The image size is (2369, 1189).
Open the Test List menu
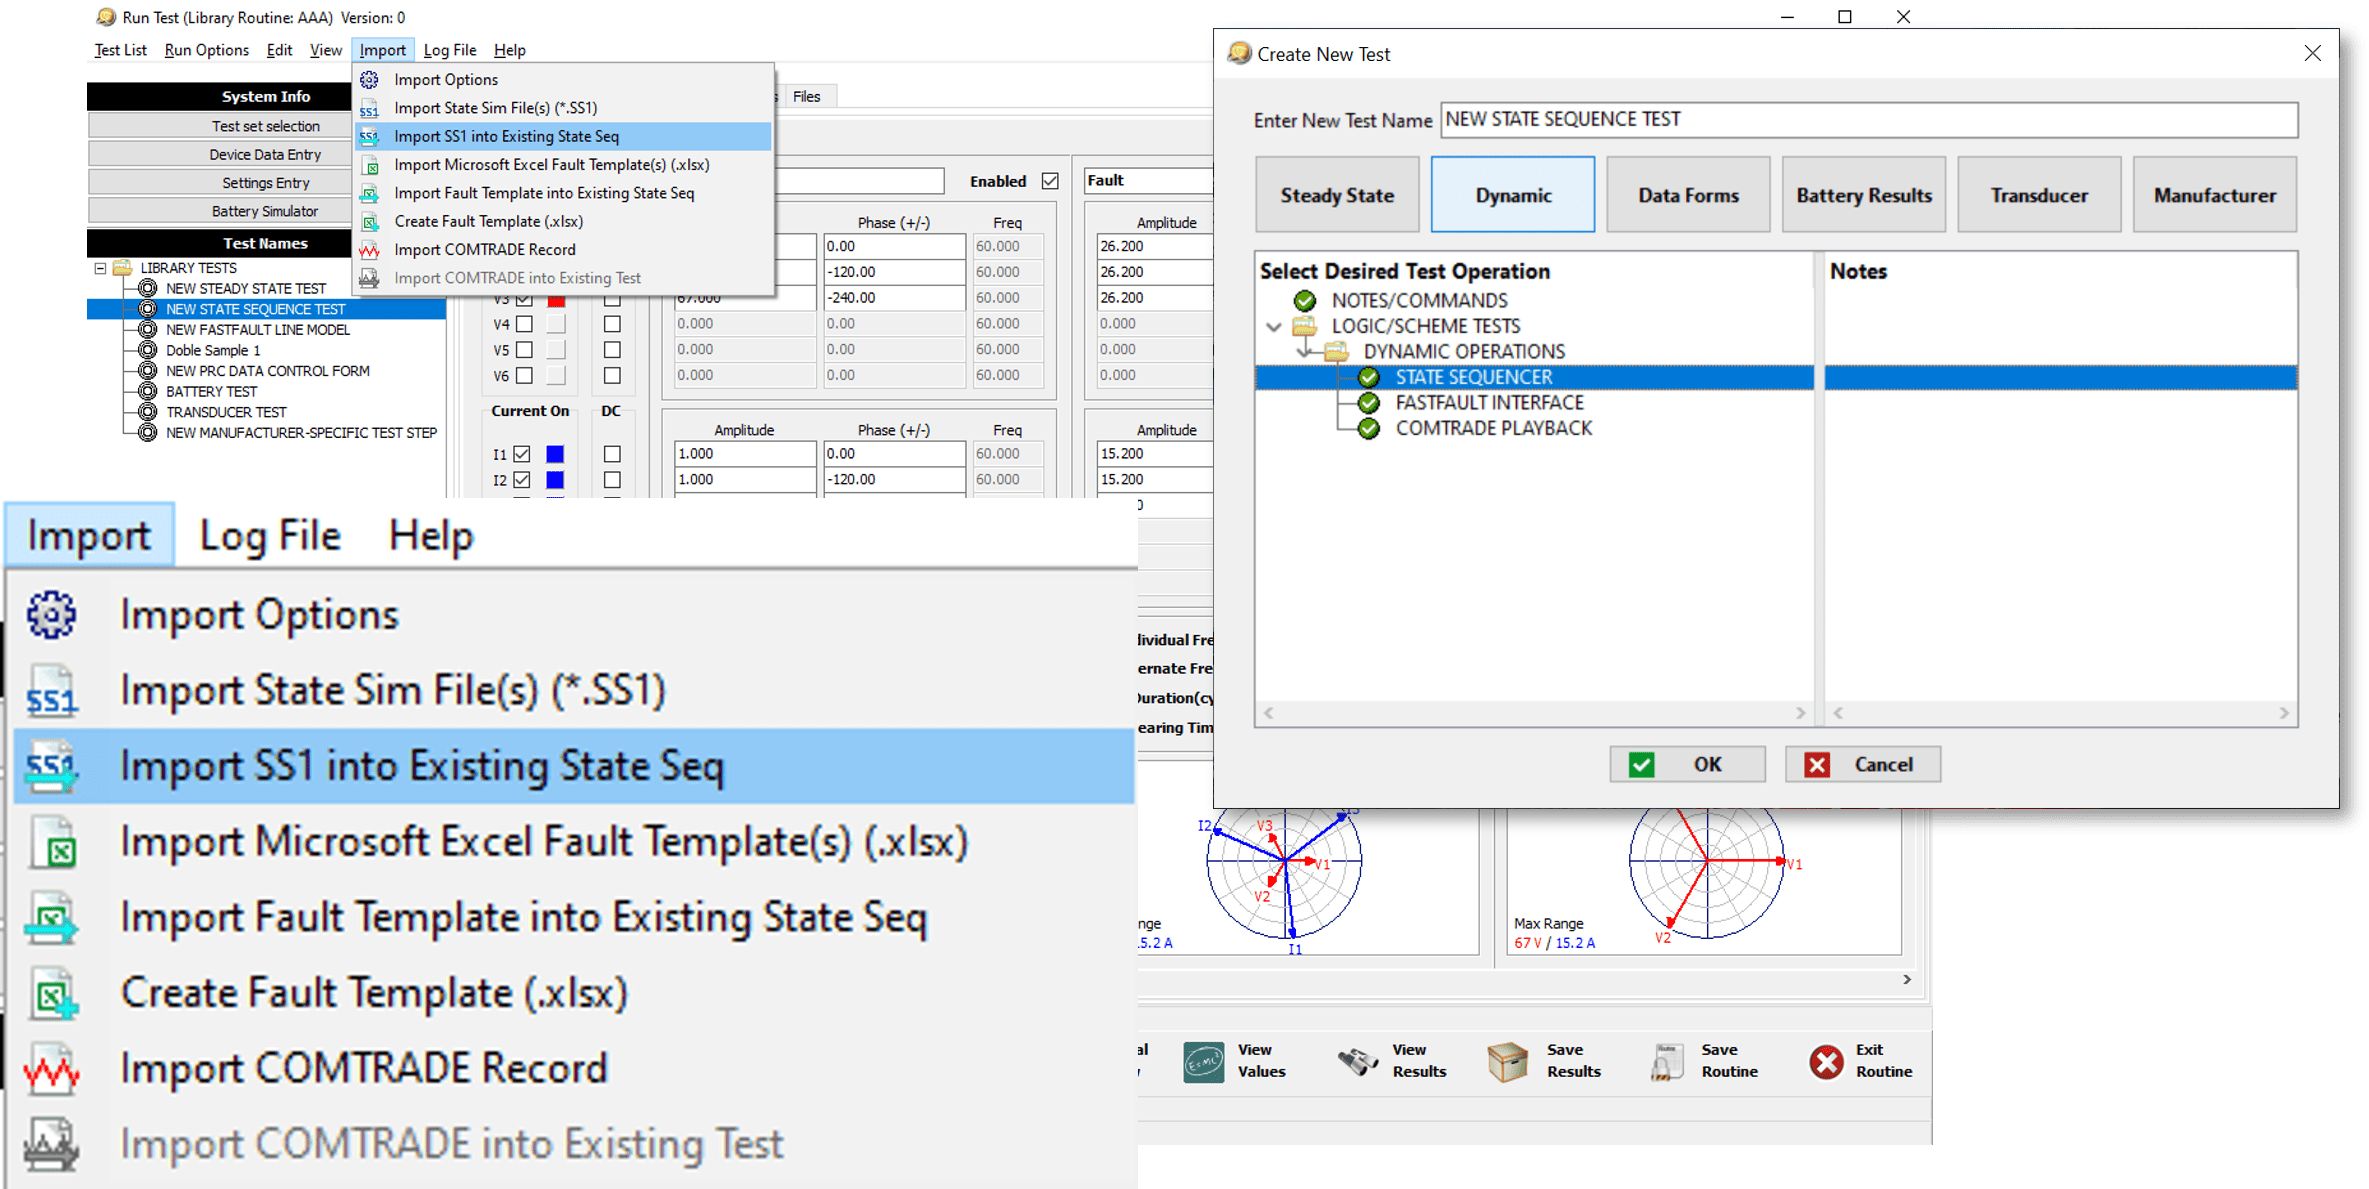(120, 50)
